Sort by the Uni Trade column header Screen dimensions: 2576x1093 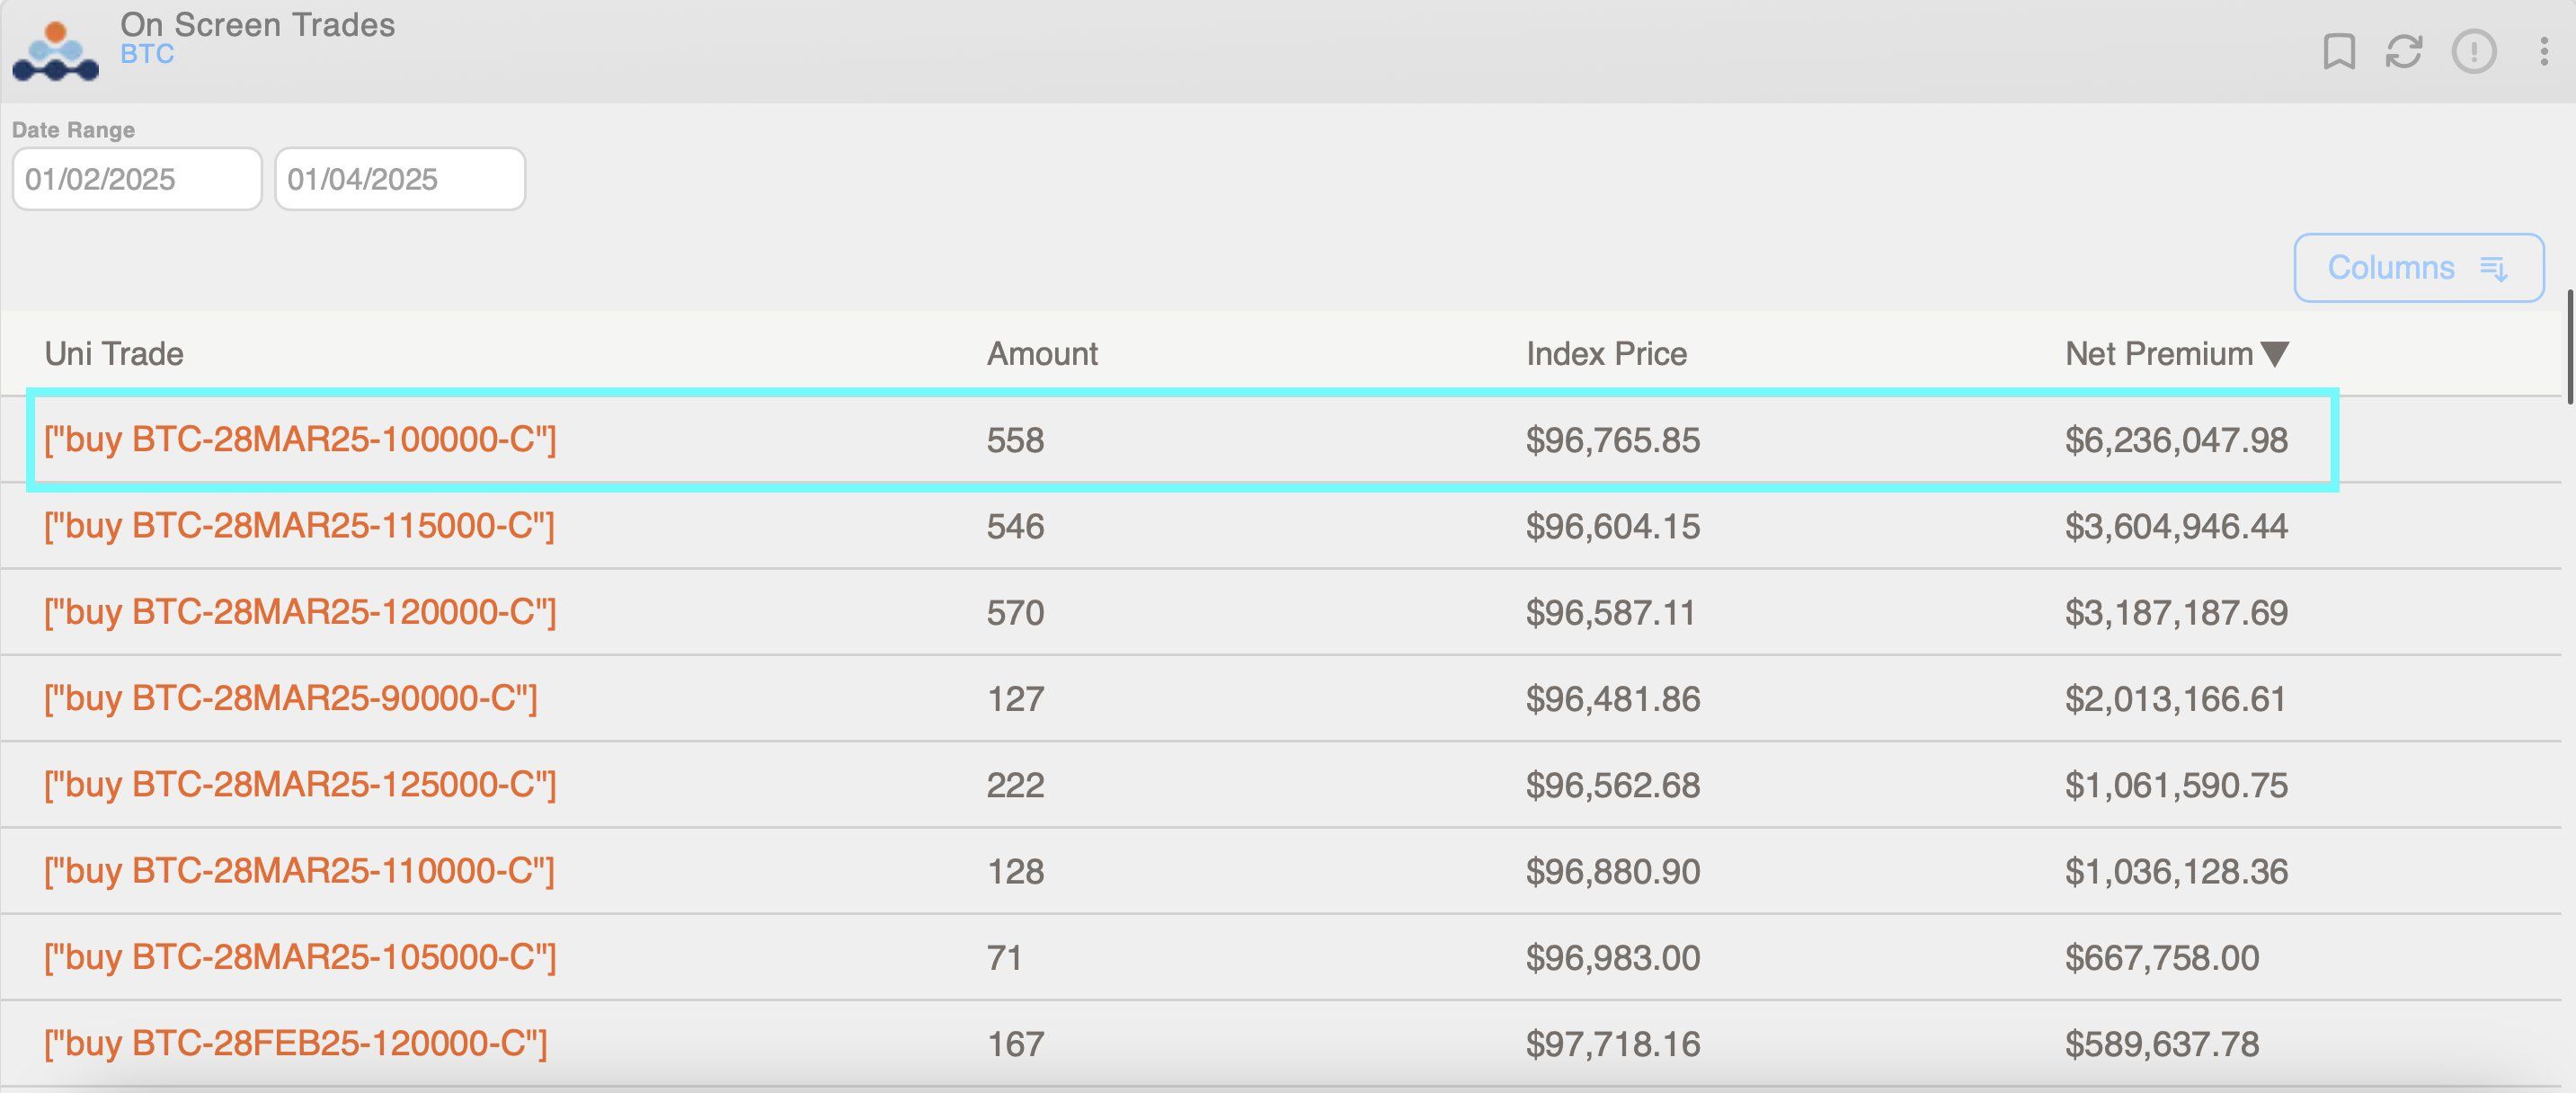click(114, 354)
